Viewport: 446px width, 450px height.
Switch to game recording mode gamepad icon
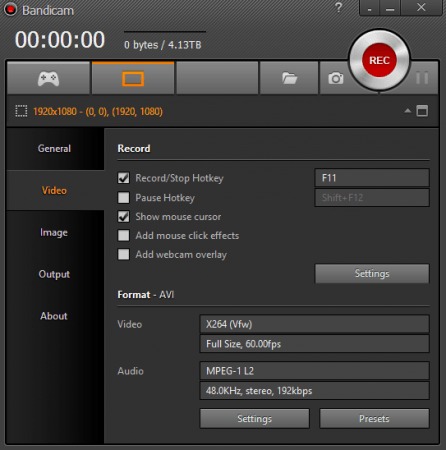[x=49, y=79]
